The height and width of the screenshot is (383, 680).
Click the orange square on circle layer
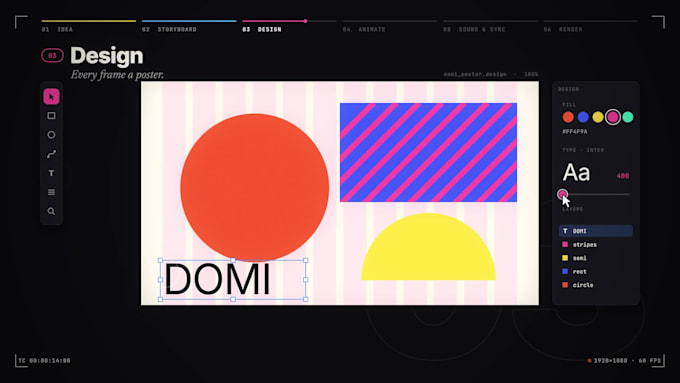pyautogui.click(x=565, y=285)
